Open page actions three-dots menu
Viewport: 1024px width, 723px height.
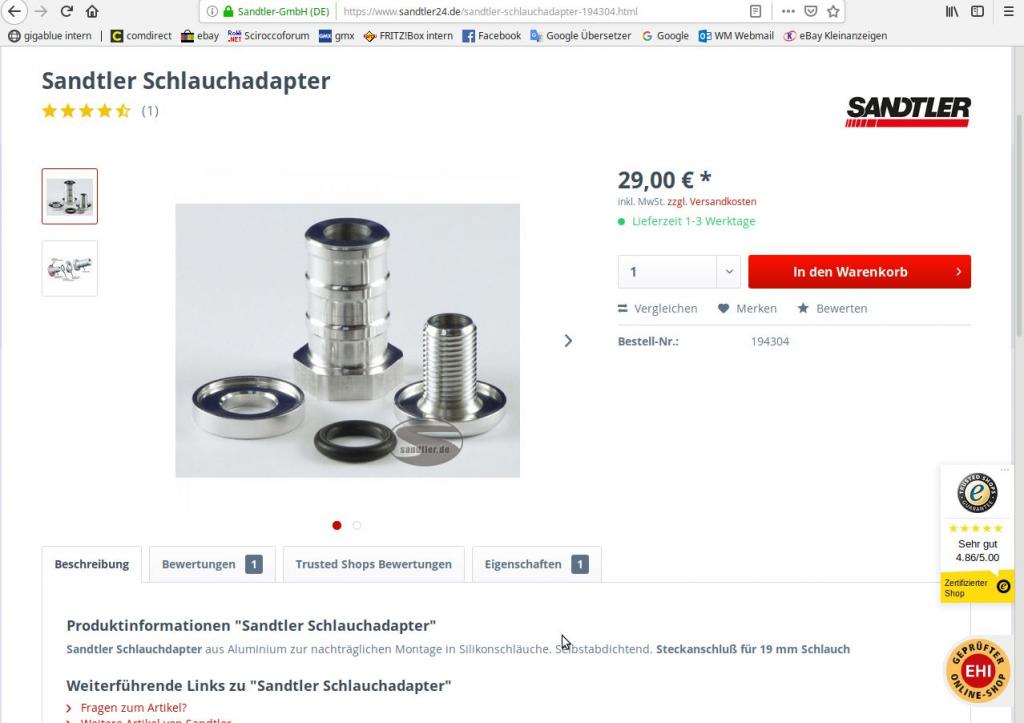(788, 11)
